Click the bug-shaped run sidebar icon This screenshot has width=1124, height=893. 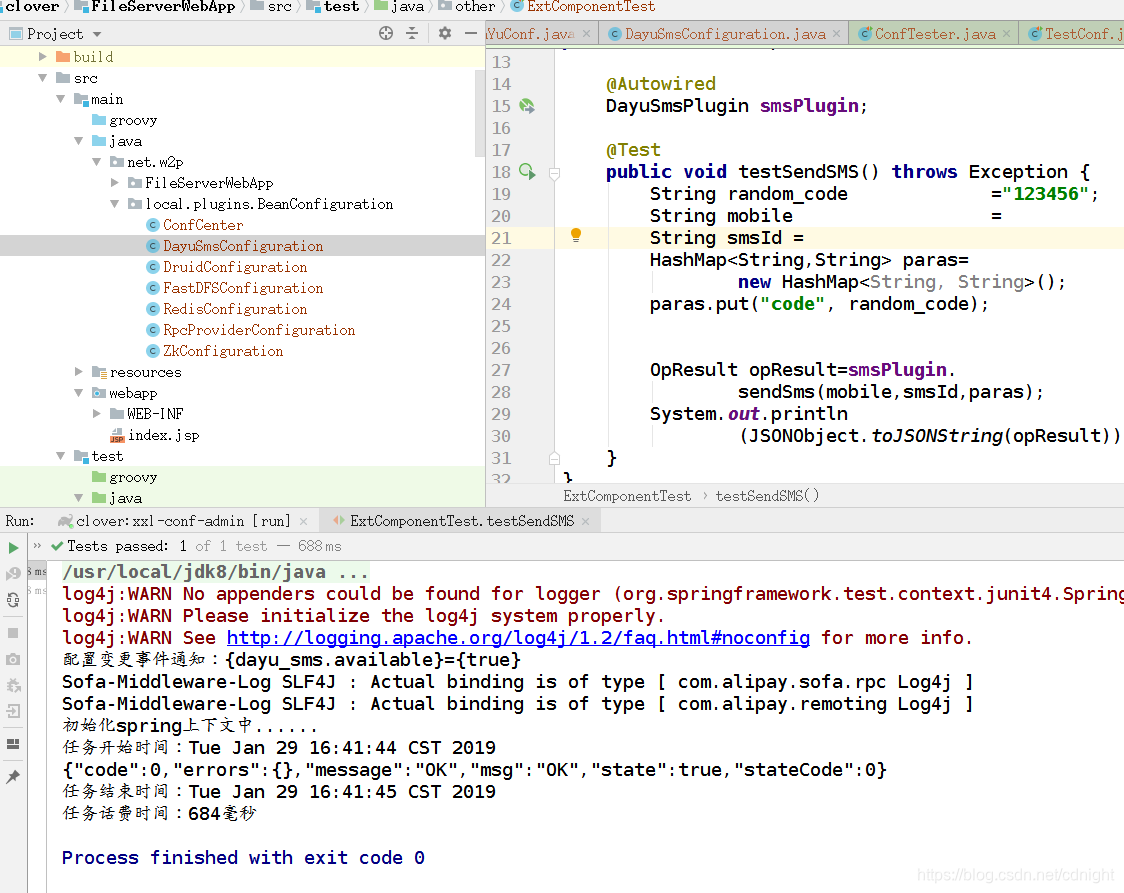(x=13, y=685)
